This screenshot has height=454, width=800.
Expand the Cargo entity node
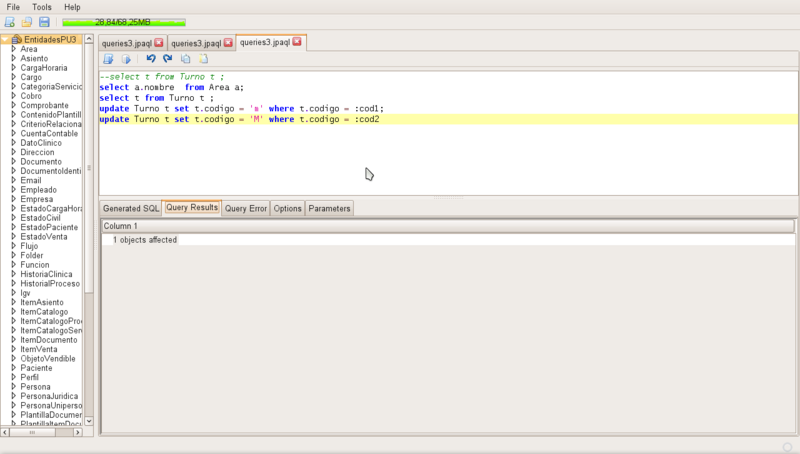click(x=13, y=77)
